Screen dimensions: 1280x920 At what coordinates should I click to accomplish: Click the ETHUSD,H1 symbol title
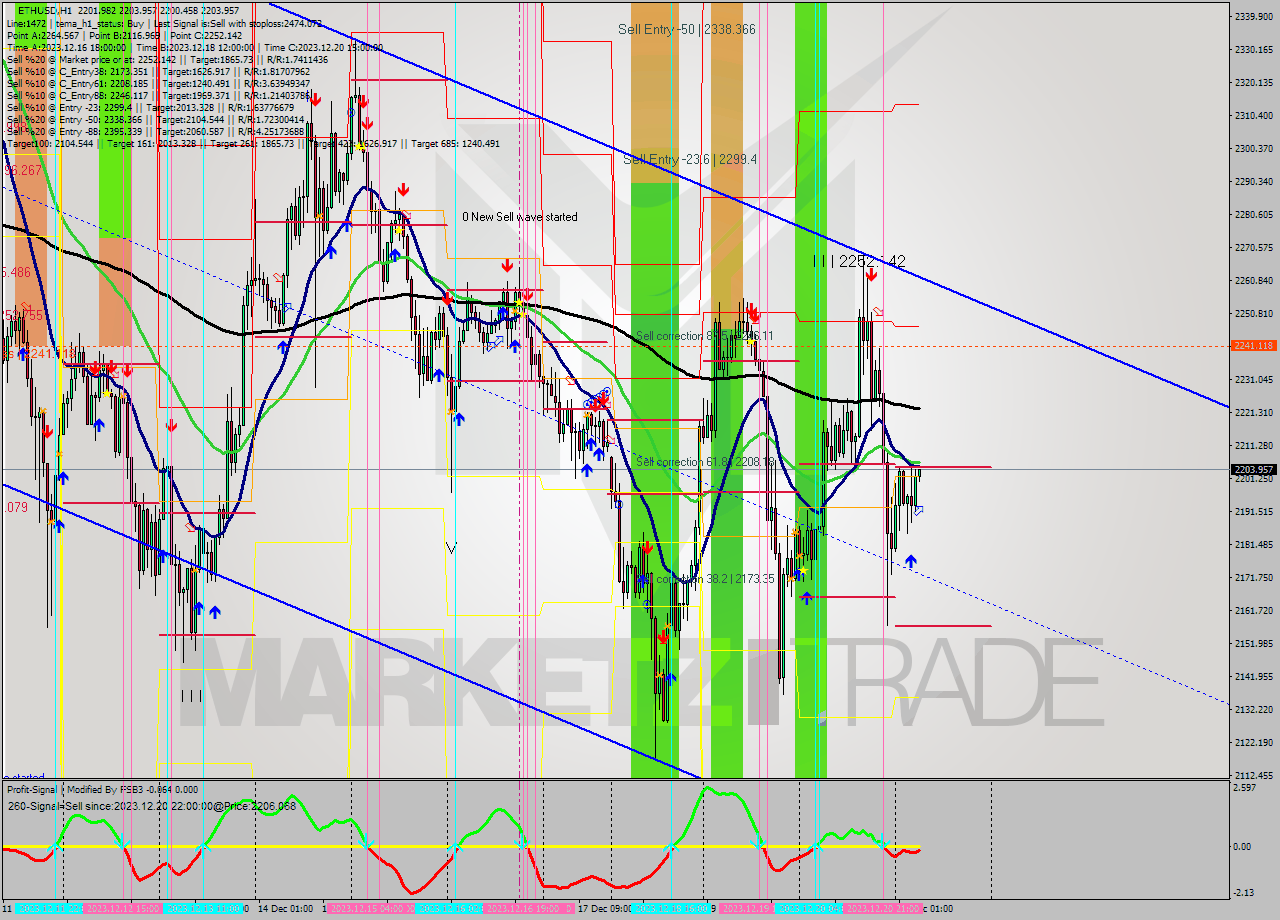tap(43, 9)
